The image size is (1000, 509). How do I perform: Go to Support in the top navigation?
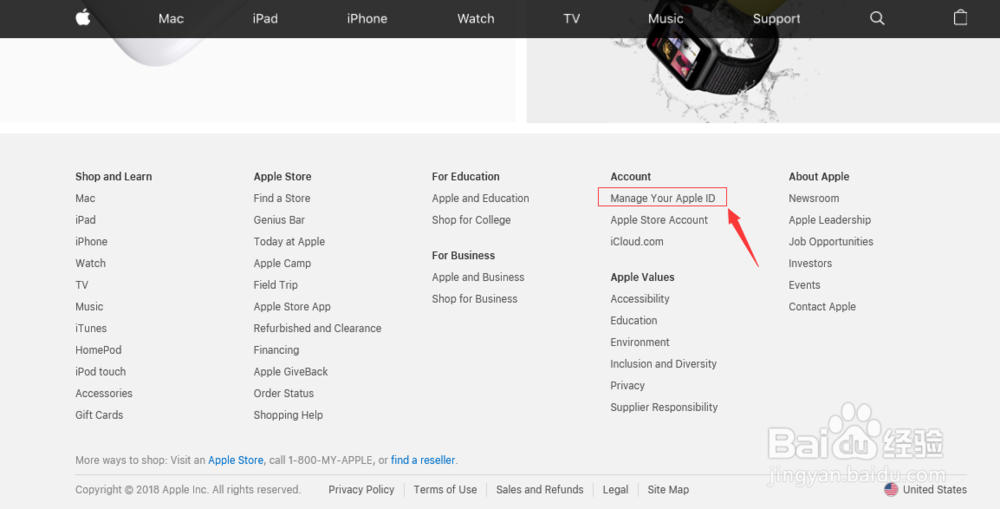click(x=776, y=18)
